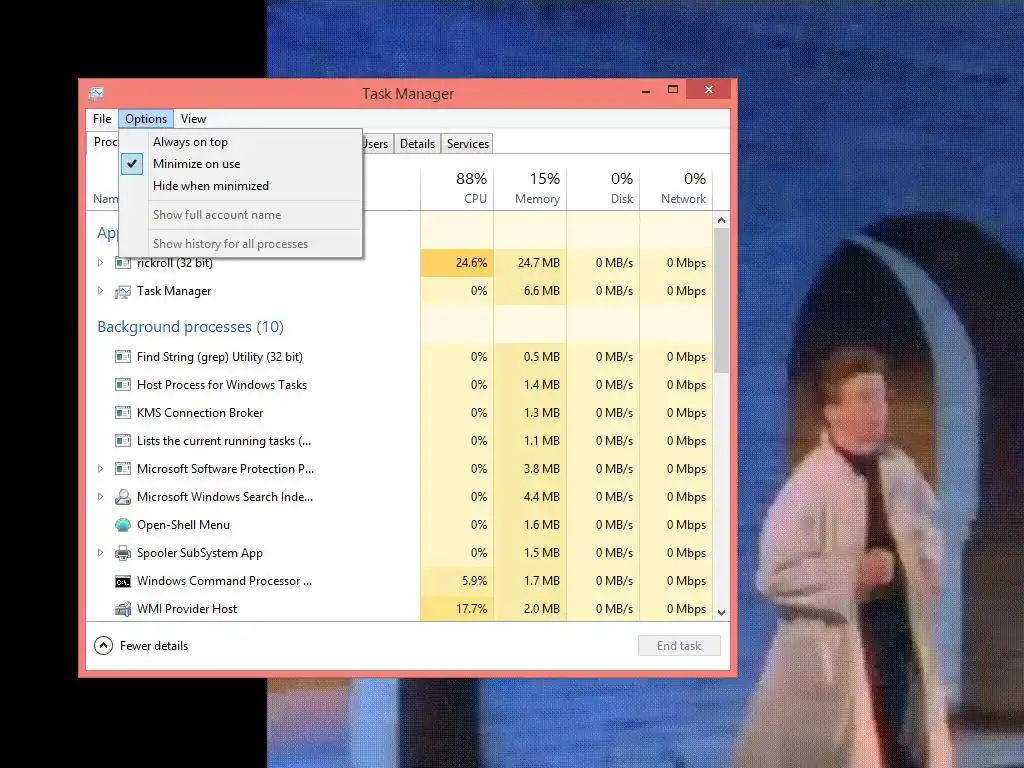Click the video playing behind Task Manager
The width and height of the screenshot is (1024, 768).
(880, 384)
